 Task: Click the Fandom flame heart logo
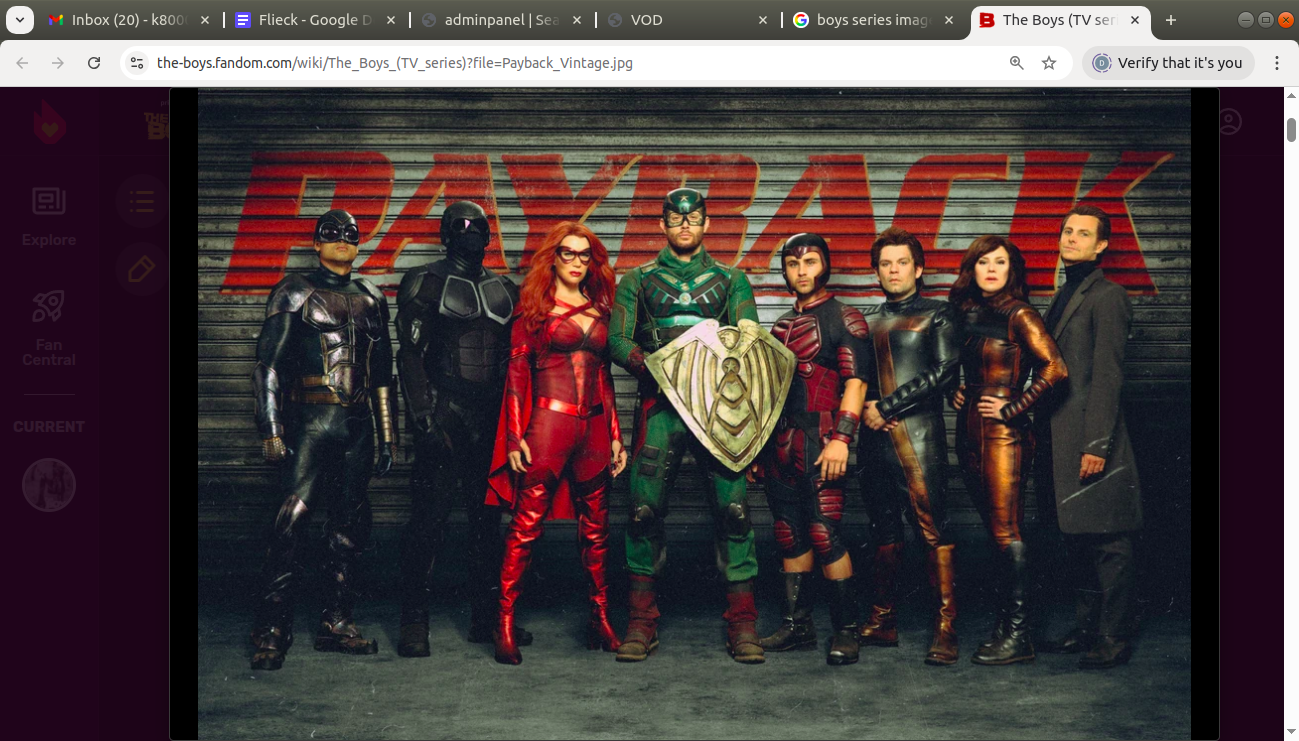point(49,121)
